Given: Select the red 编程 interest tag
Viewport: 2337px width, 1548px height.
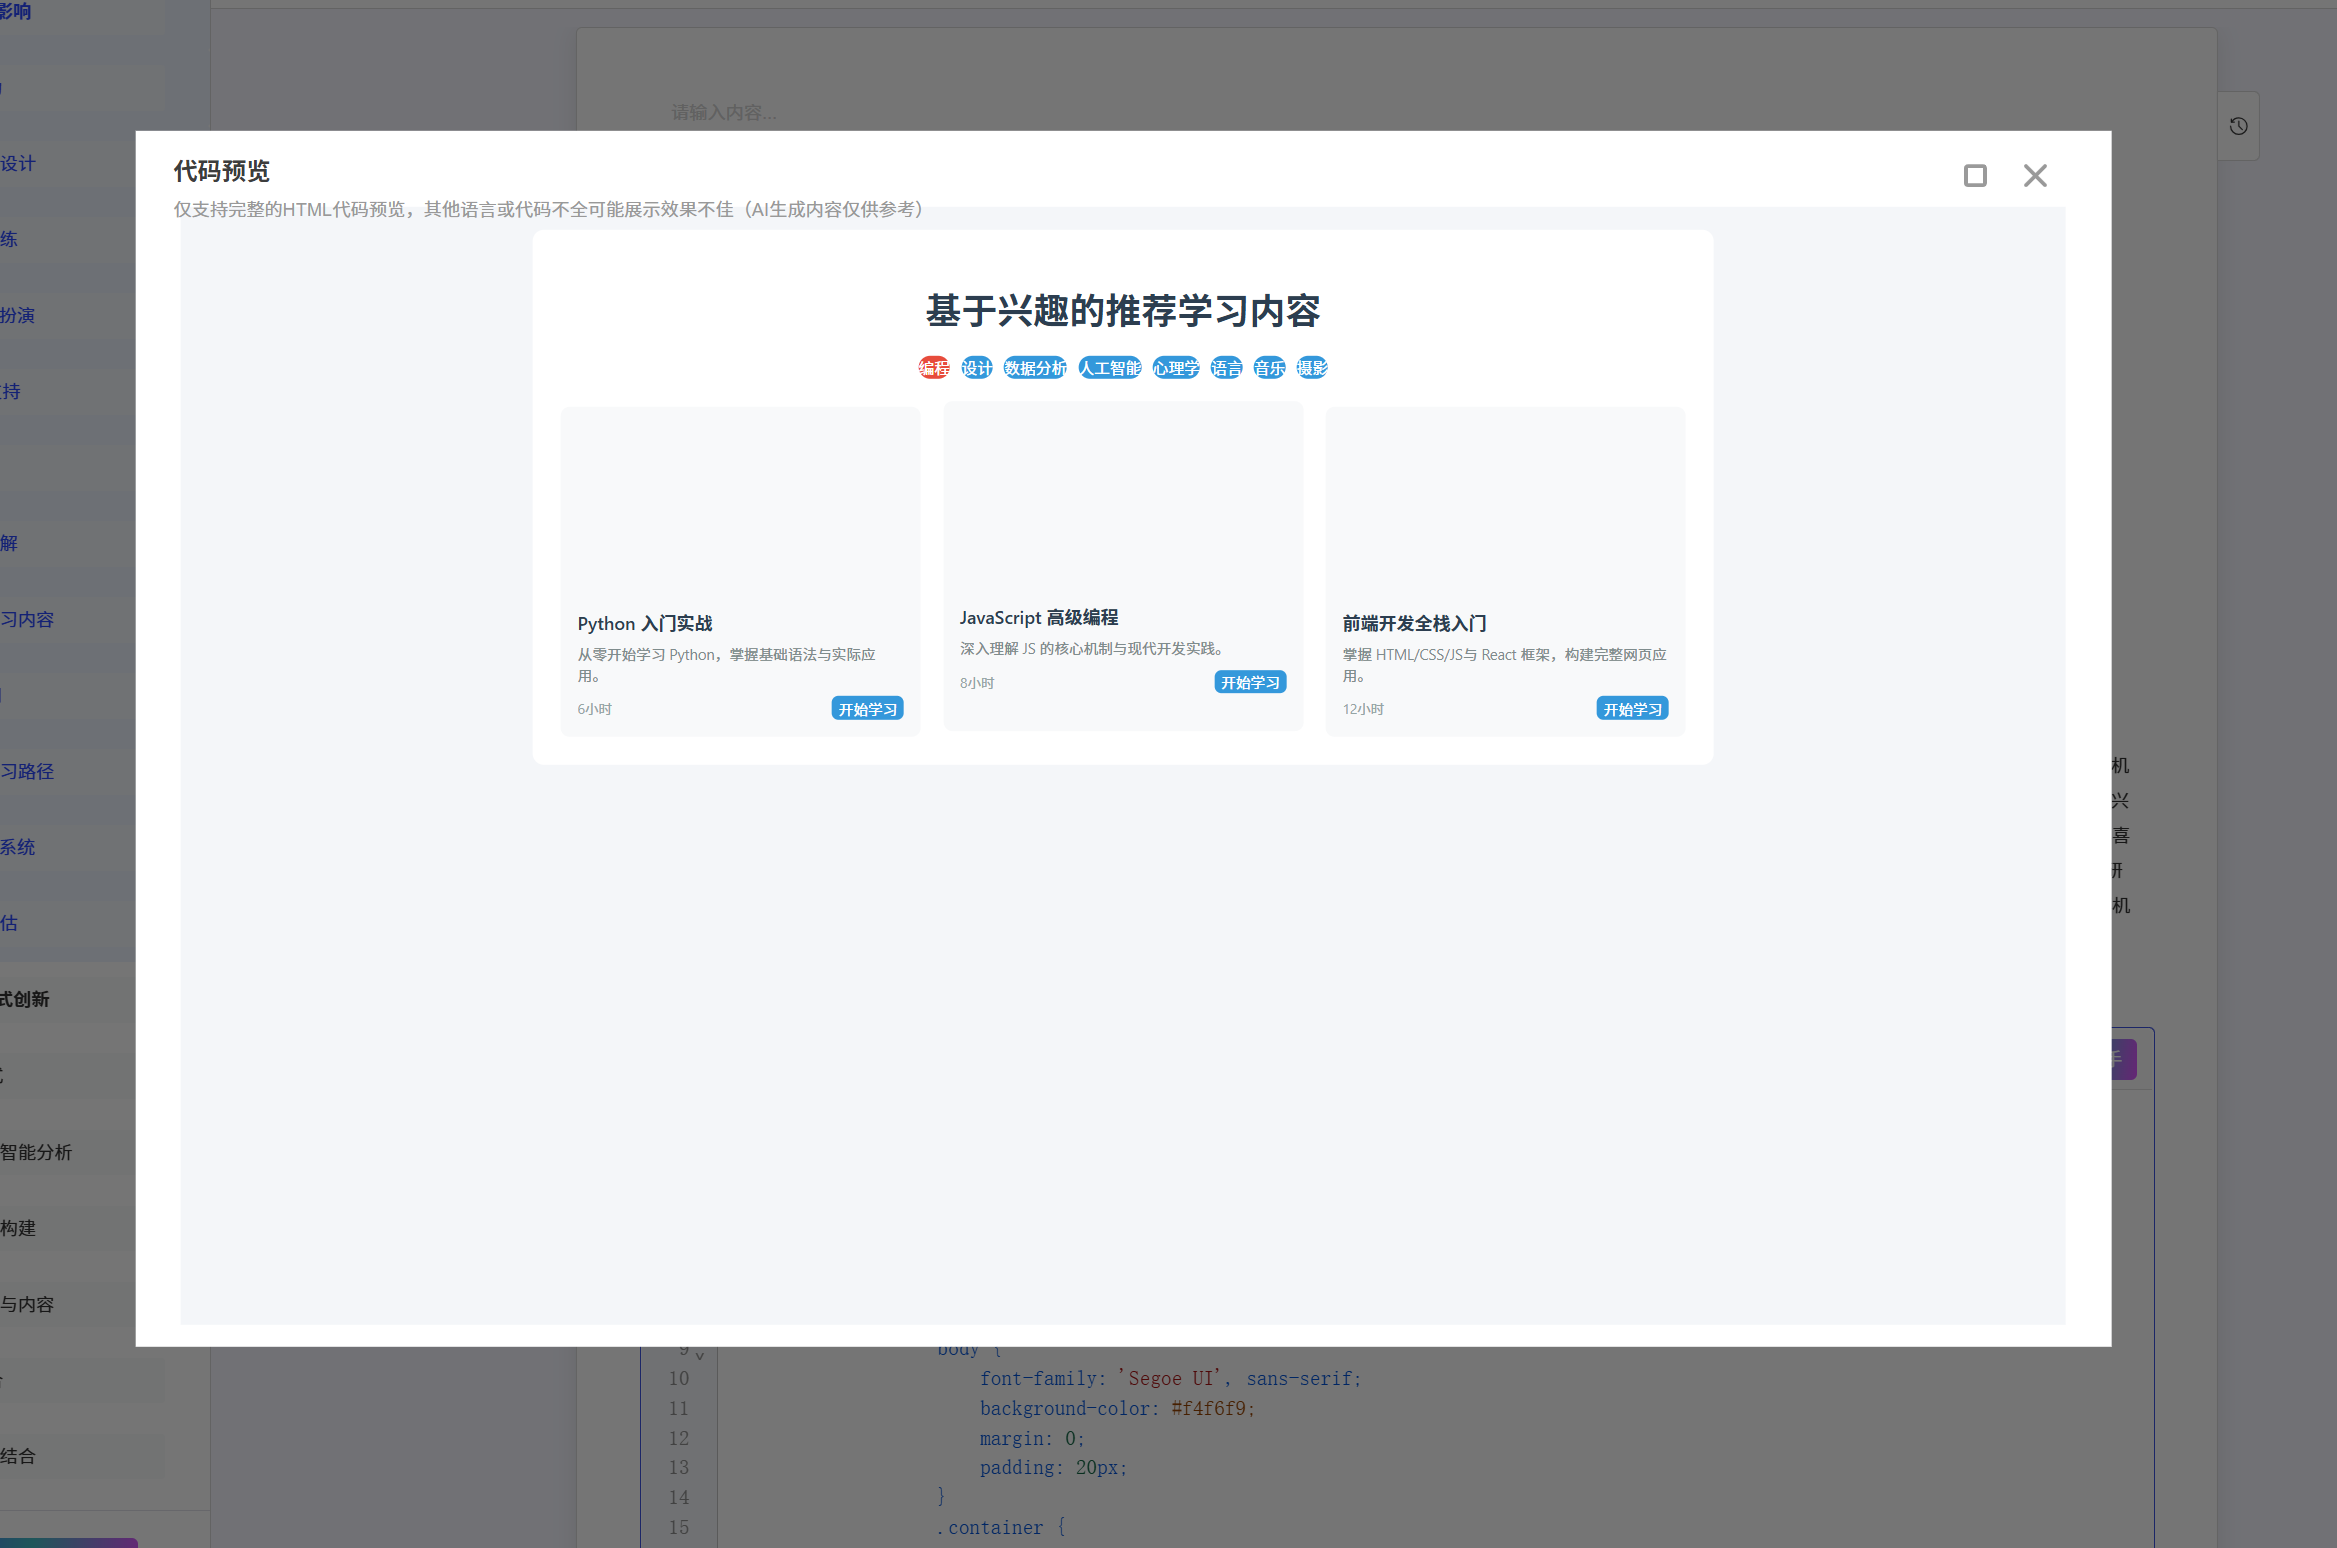Looking at the screenshot, I should point(933,368).
